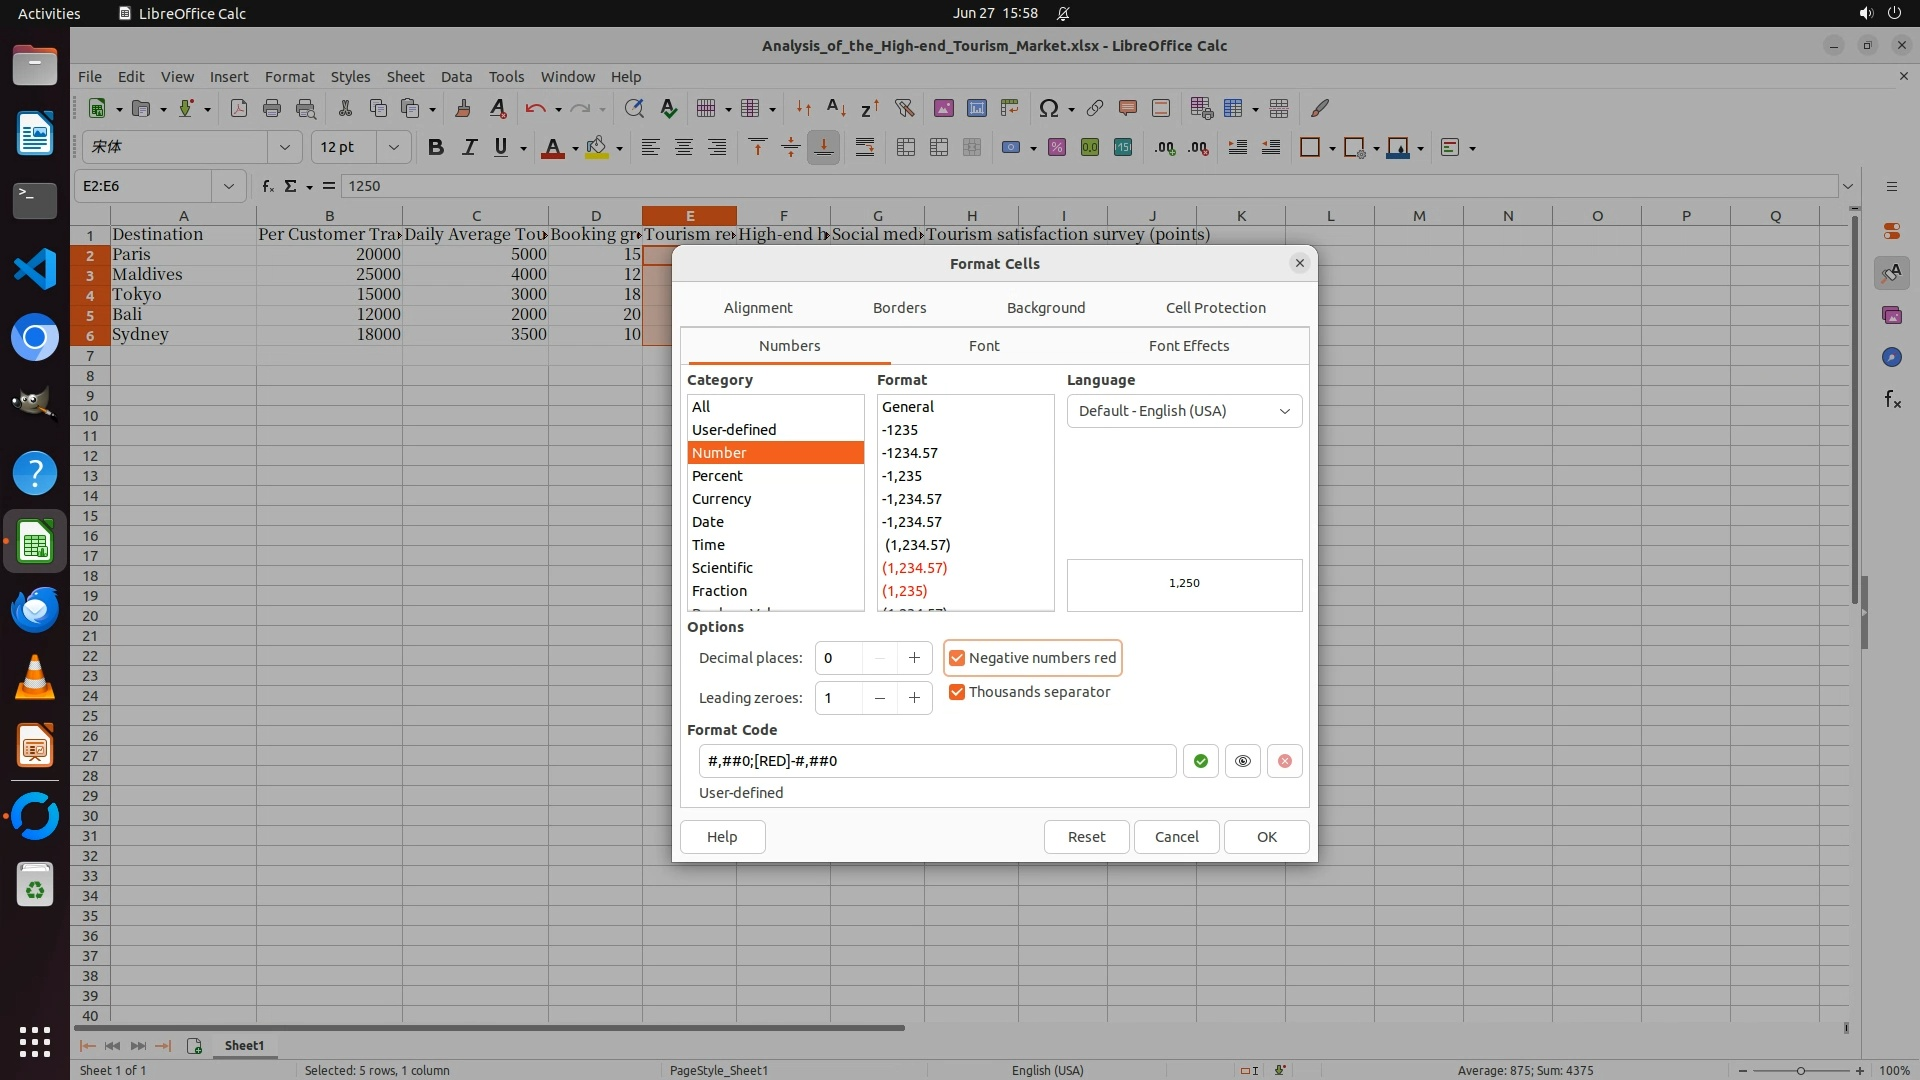Open the Language dropdown

click(x=1184, y=411)
